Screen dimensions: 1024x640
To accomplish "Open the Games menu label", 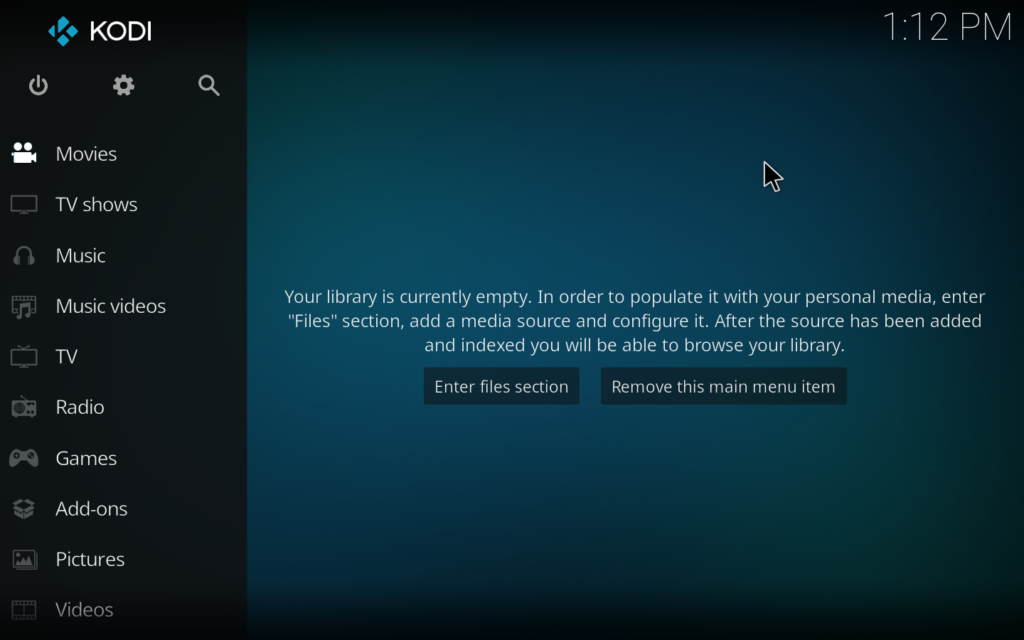I will point(86,458).
